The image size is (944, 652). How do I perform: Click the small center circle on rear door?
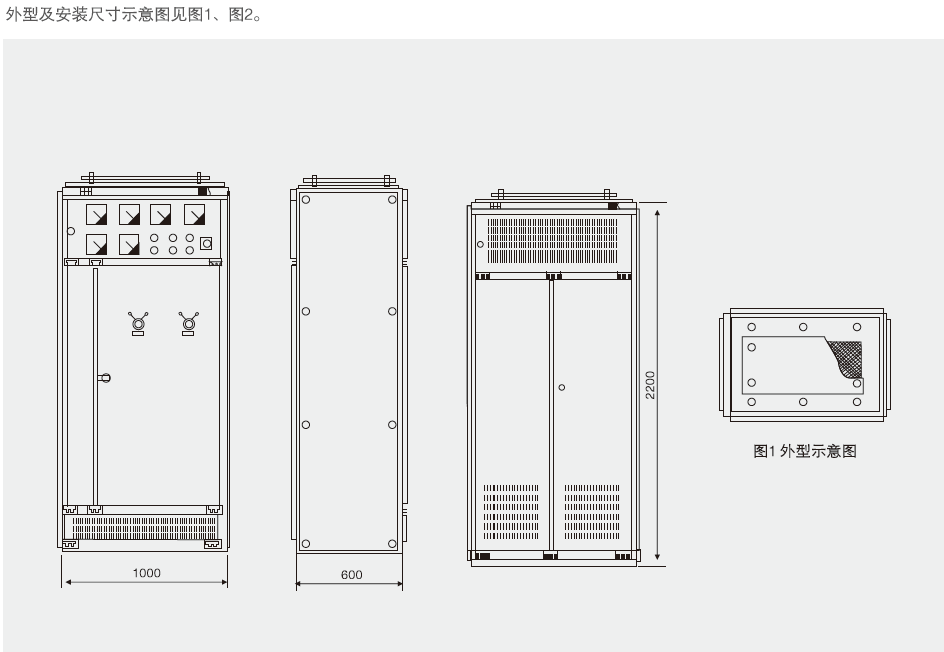tap(562, 387)
